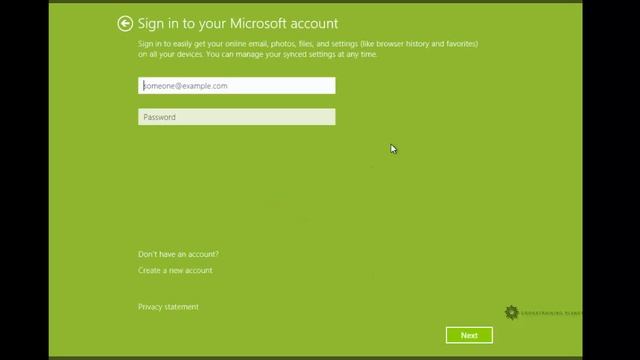Click the 'Don't have an account?' text
Screen dimensions: 640x360
click(178, 254)
